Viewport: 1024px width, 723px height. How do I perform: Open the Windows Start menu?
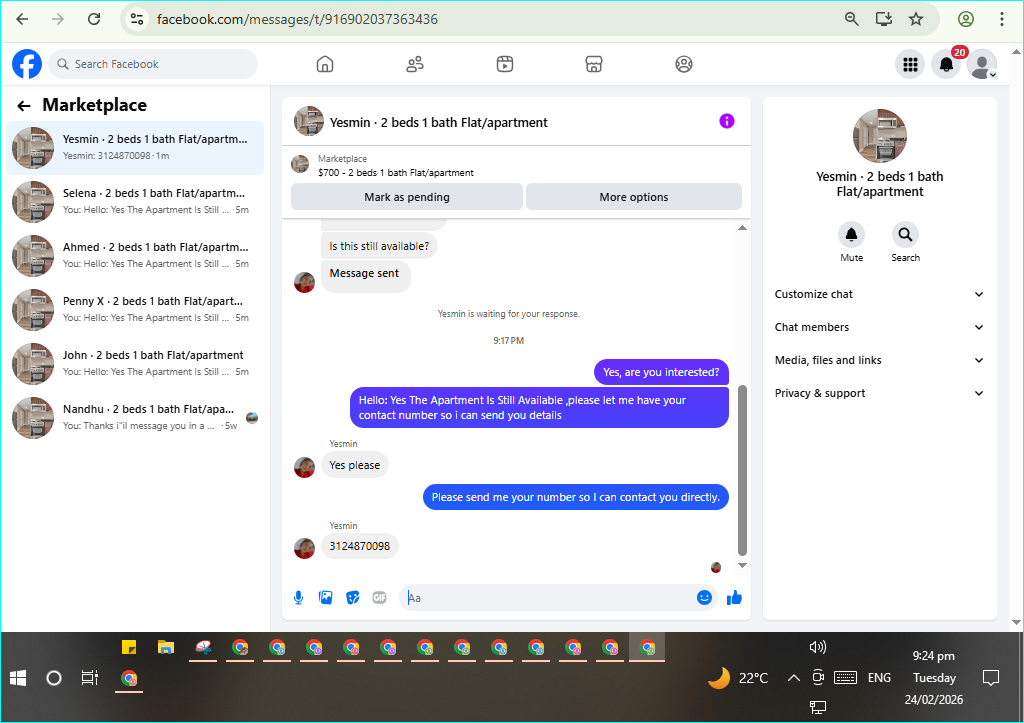[18, 679]
